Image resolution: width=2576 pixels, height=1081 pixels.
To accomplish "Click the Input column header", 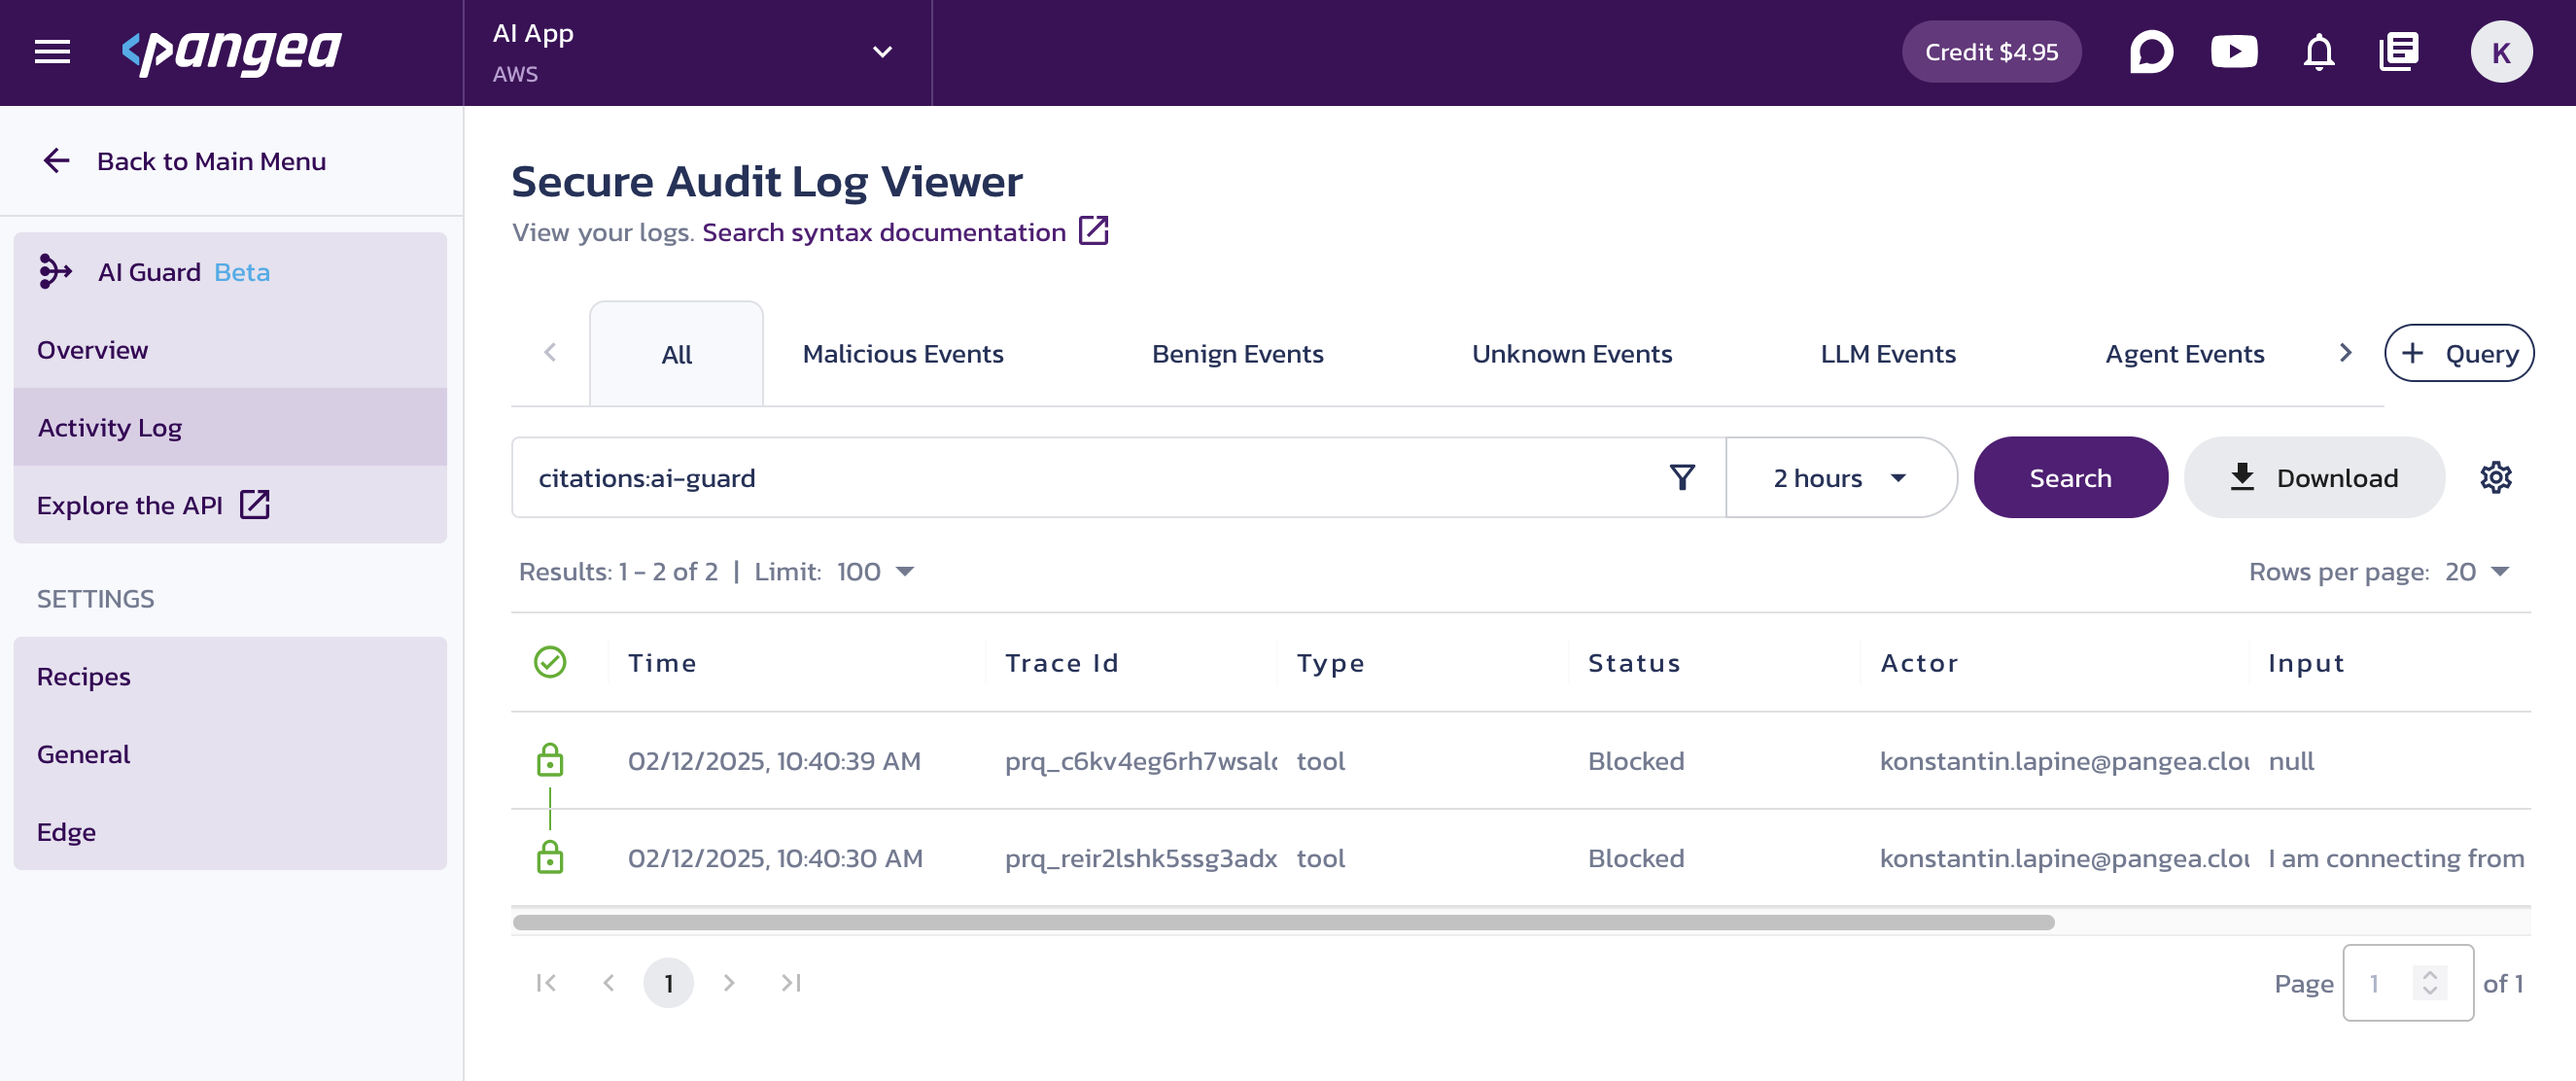I will coord(2305,662).
